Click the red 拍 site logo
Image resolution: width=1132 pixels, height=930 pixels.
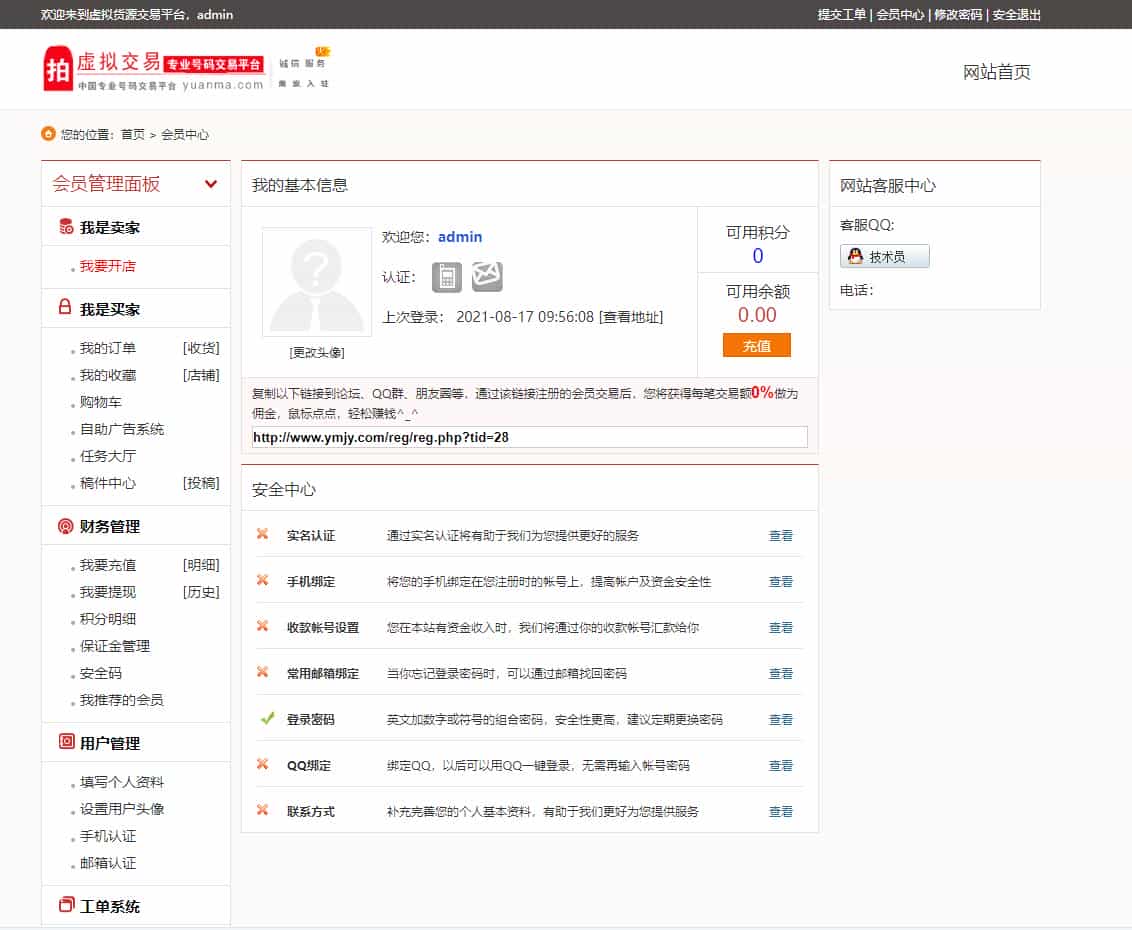click(x=58, y=69)
